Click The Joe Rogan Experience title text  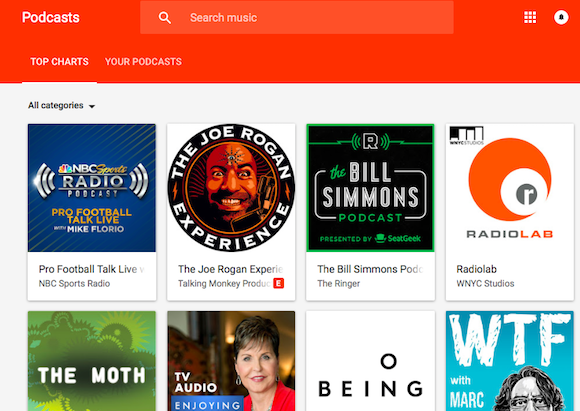click(x=230, y=269)
